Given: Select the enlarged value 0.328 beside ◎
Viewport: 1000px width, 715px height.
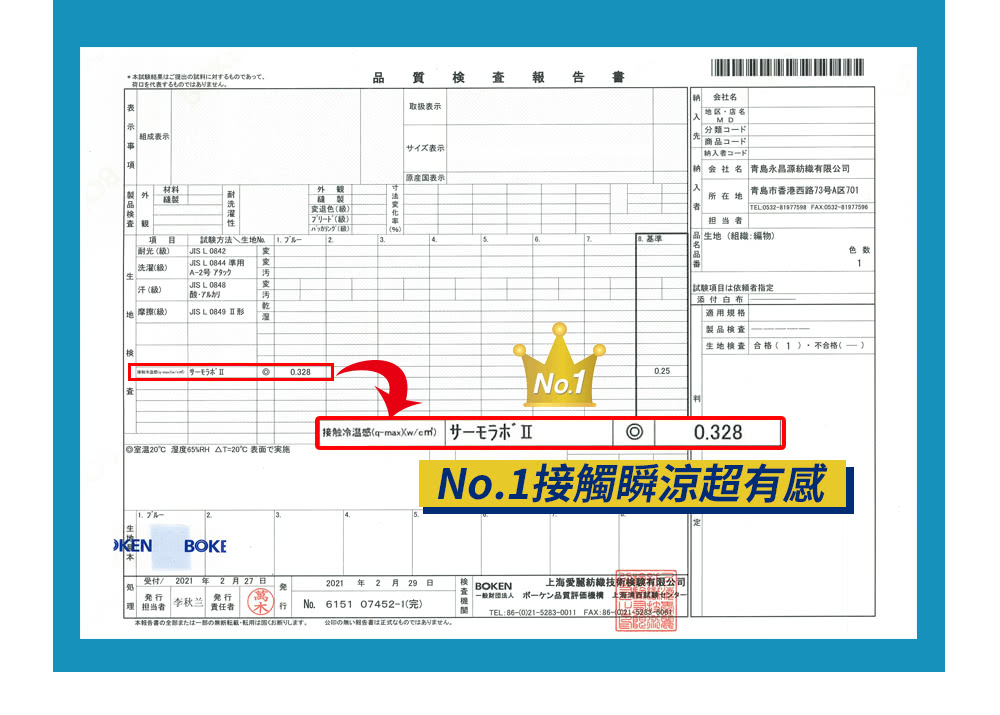Looking at the screenshot, I should pos(717,432).
